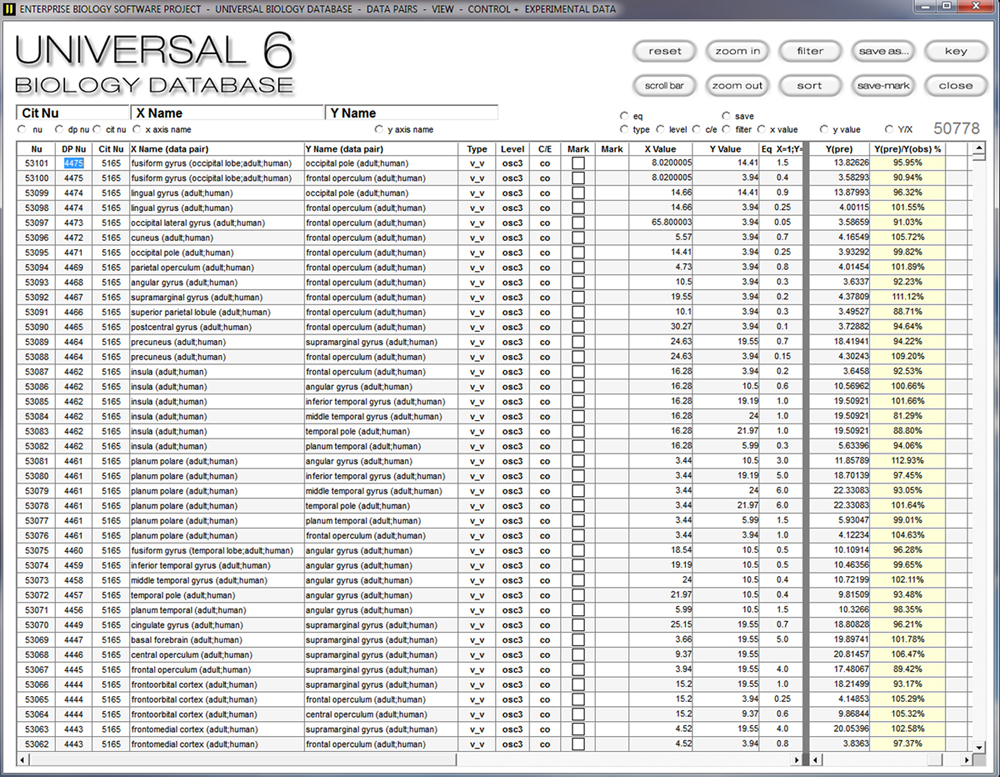This screenshot has height=777, width=1000.
Task: Select the nu radio button
Action: [22, 130]
